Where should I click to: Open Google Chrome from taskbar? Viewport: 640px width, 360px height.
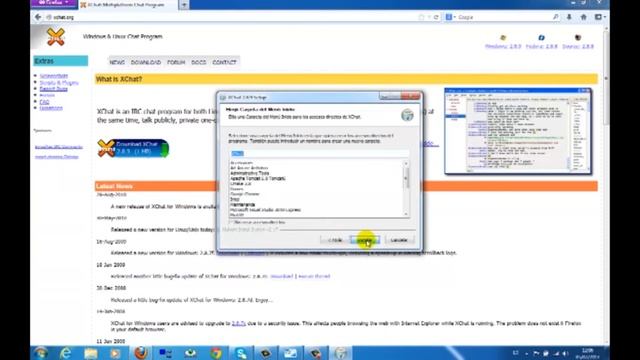[216, 353]
